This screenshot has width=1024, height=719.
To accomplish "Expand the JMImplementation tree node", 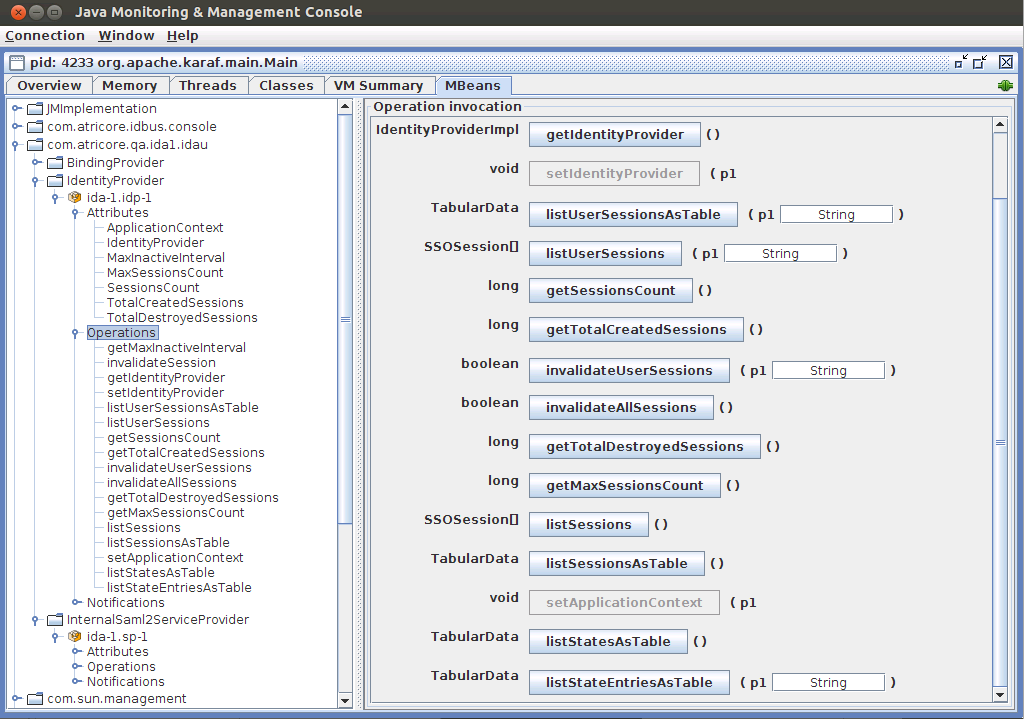I will click(x=16, y=108).
